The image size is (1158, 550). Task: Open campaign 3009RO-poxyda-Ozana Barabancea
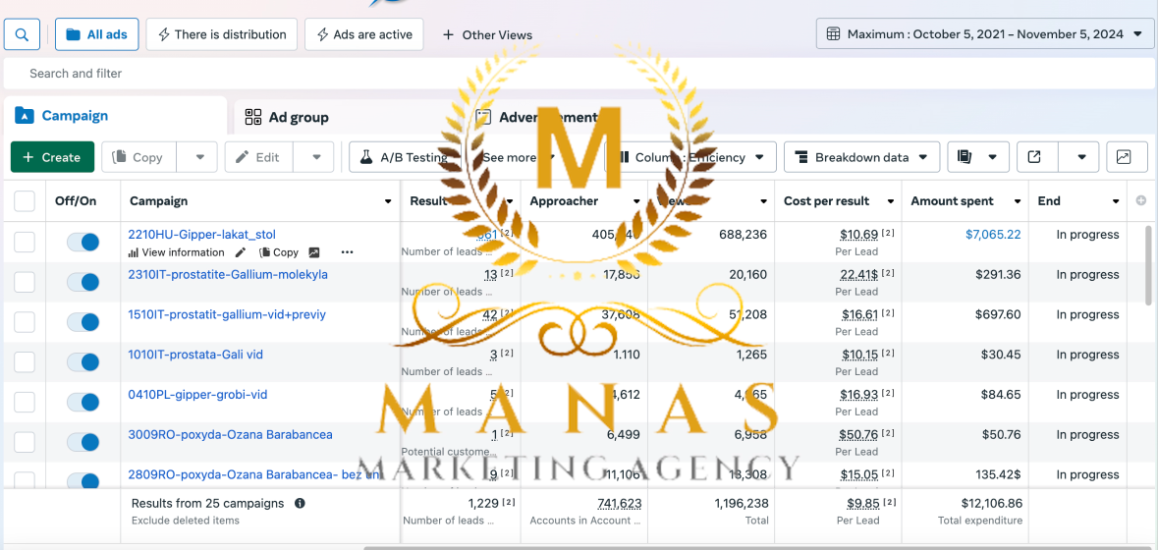pyautogui.click(x=230, y=435)
